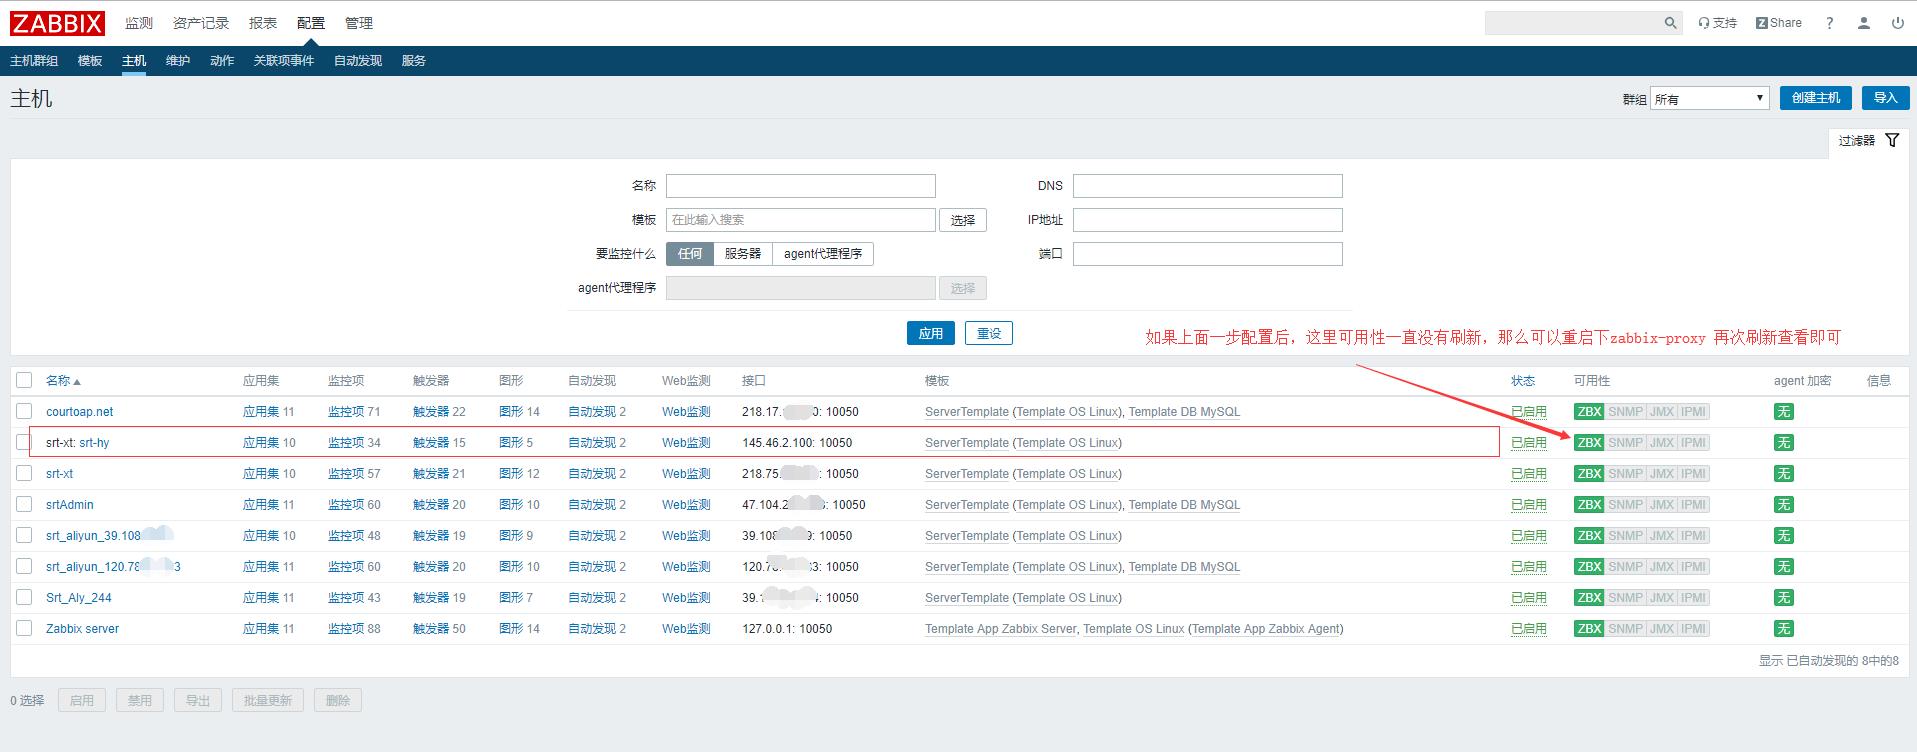Switch to 服务 submenu
The width and height of the screenshot is (1917, 752).
414,61
